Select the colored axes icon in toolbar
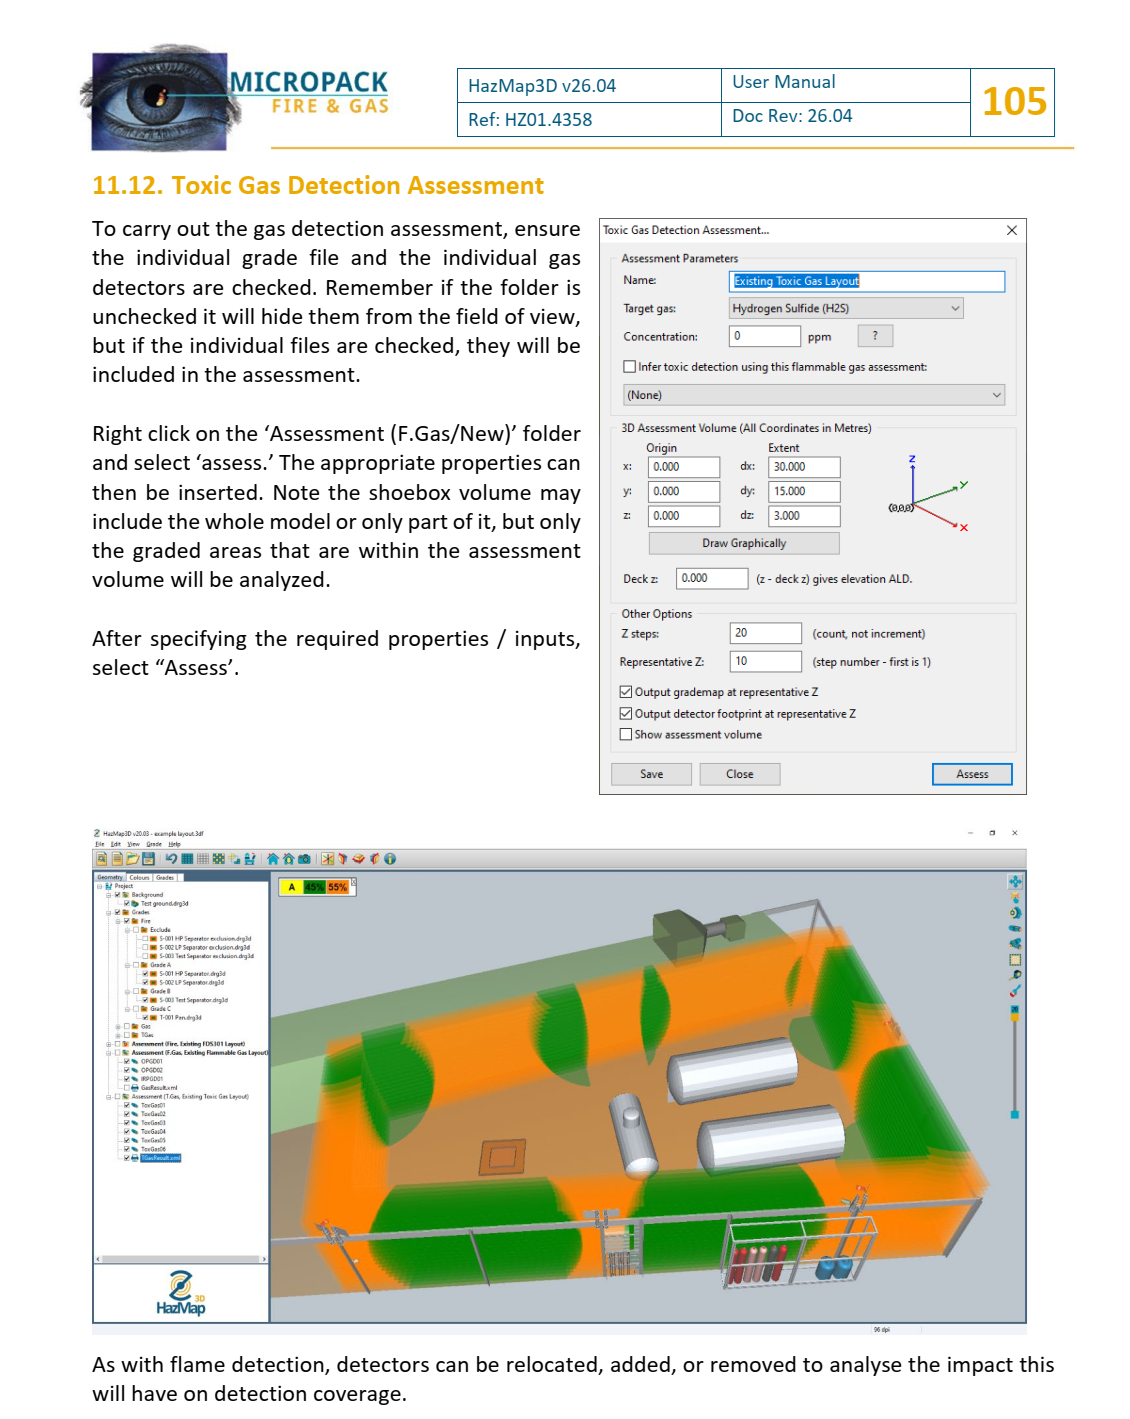 coord(327,859)
